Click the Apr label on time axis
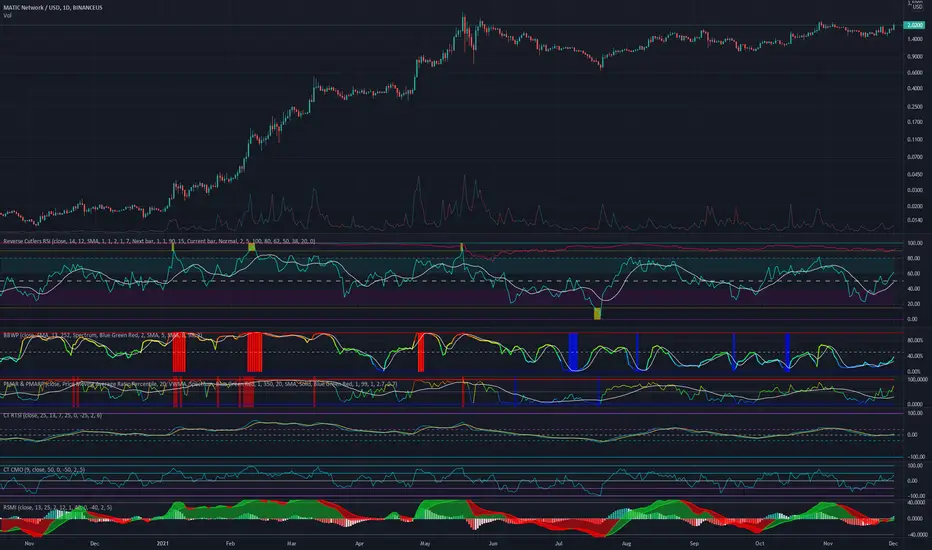The image size is (932, 550). pos(359,543)
